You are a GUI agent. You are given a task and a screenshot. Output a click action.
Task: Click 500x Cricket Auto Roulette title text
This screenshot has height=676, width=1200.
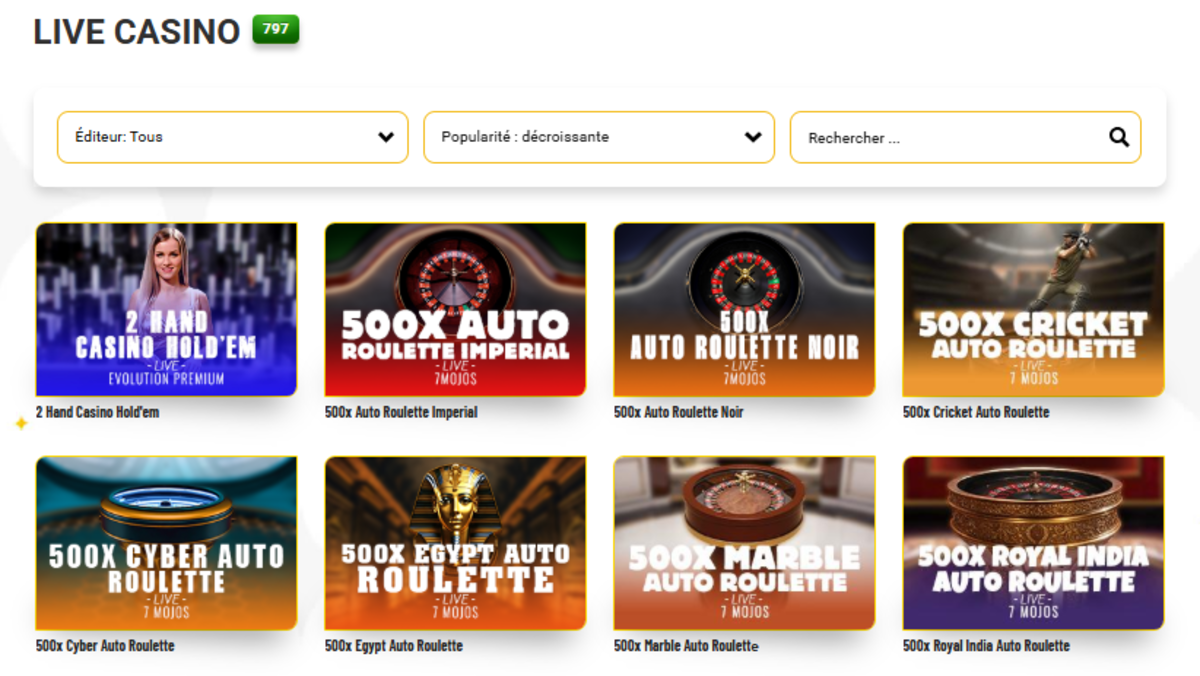coord(976,412)
